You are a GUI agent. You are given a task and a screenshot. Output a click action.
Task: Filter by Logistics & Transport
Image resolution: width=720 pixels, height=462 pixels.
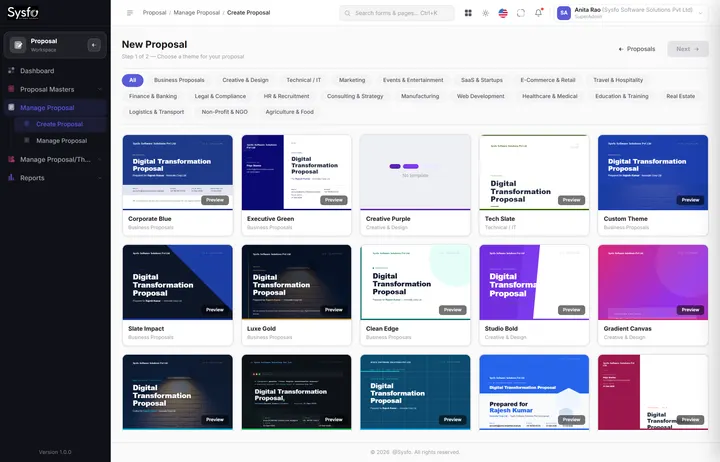pos(156,112)
